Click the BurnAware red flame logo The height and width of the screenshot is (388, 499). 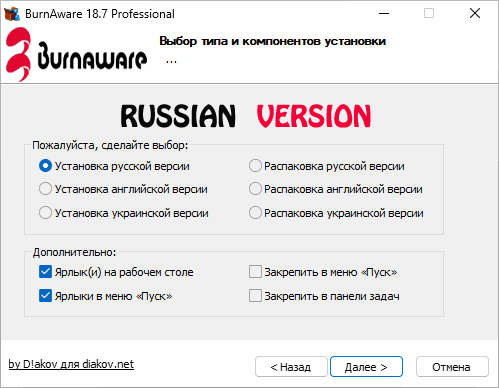point(19,54)
